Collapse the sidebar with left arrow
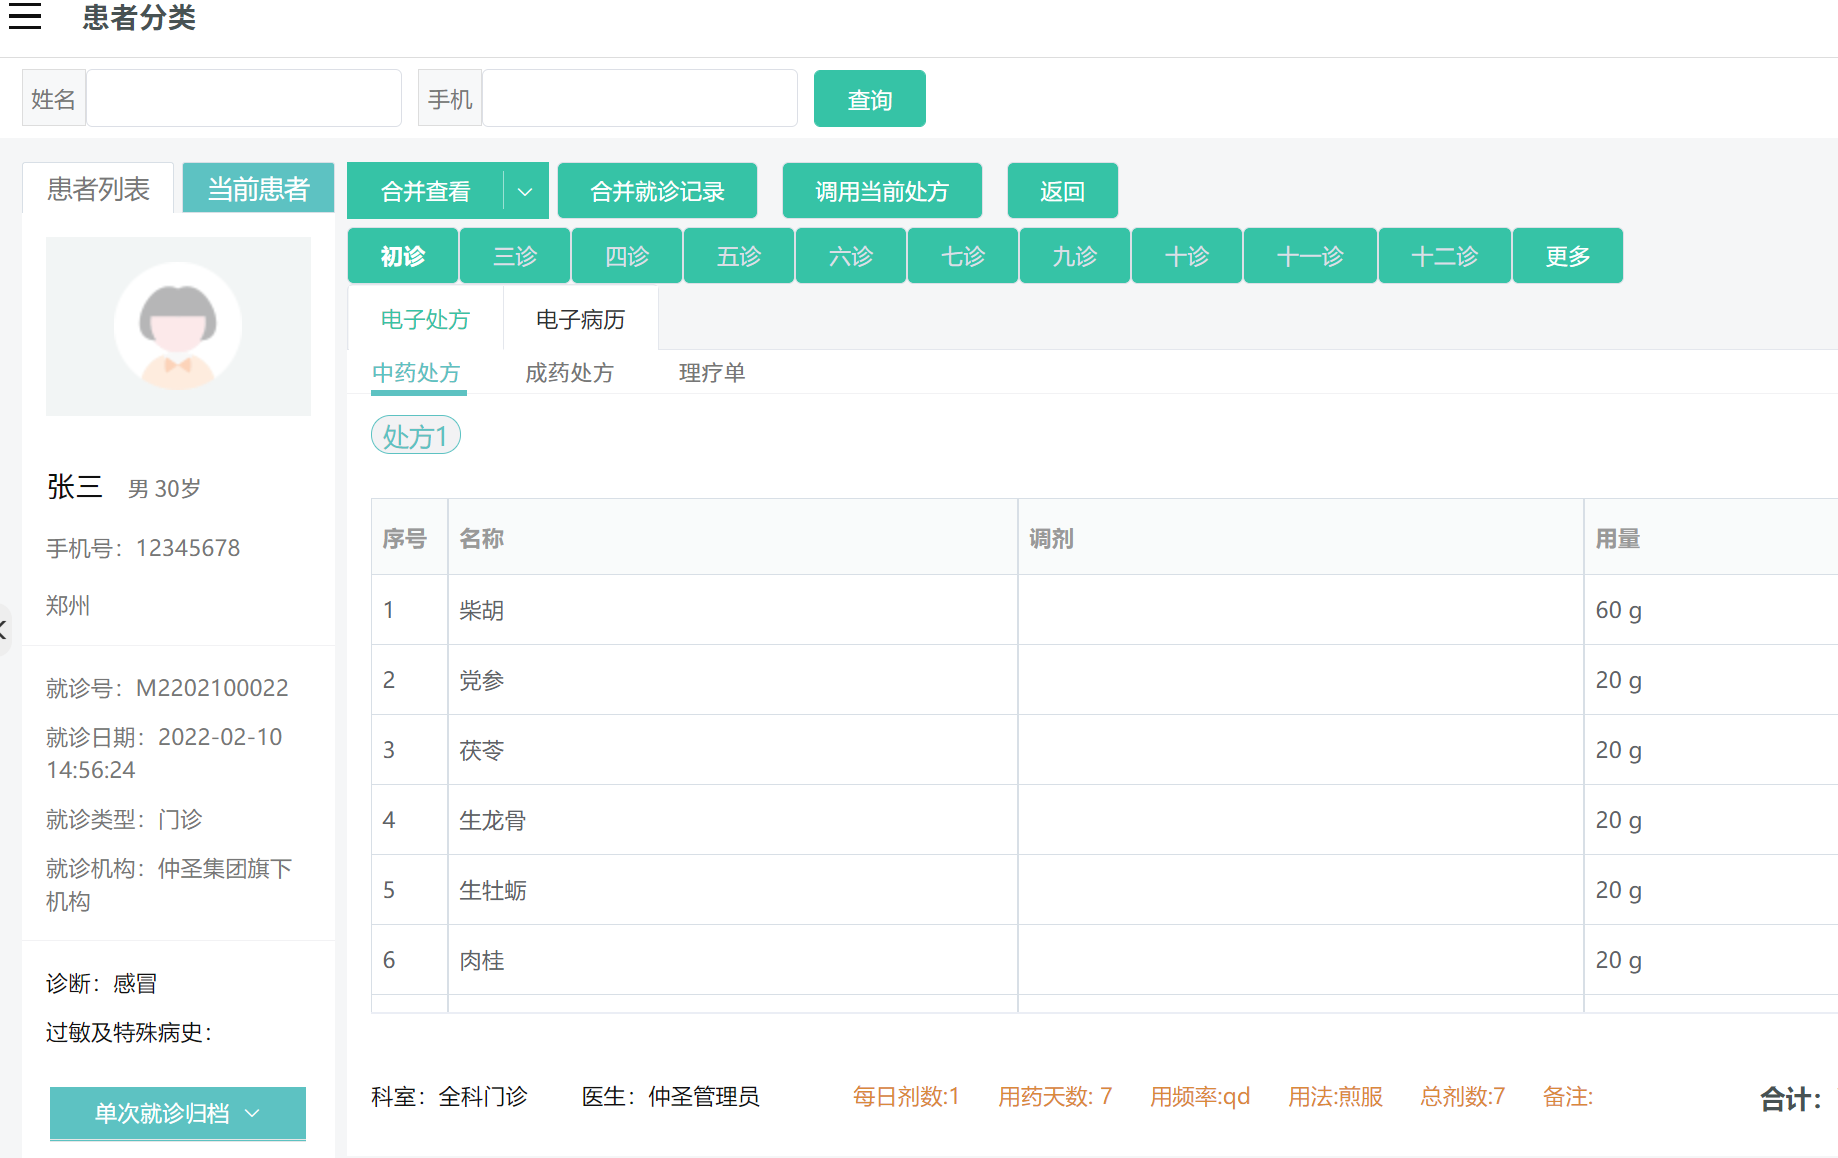The image size is (1838, 1158). pos(4,629)
